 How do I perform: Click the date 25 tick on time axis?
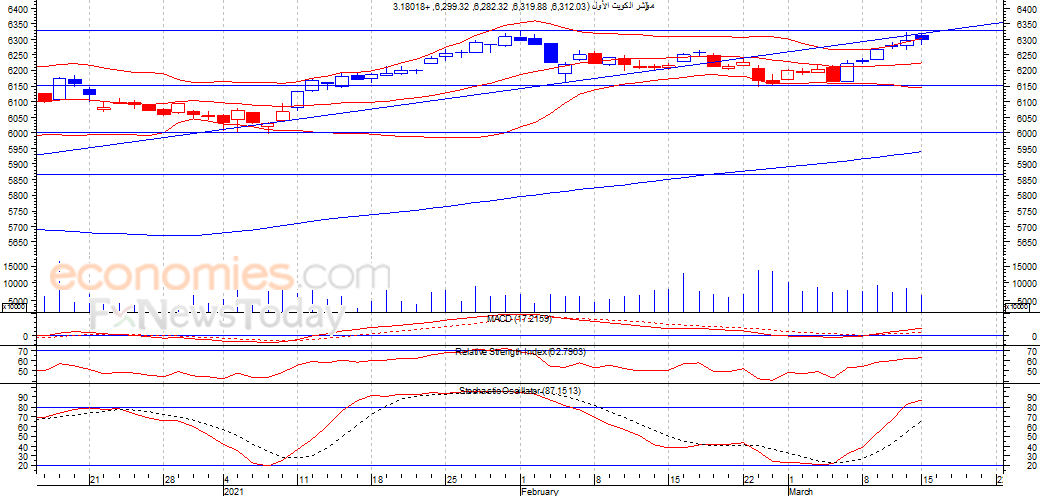pyautogui.click(x=450, y=480)
